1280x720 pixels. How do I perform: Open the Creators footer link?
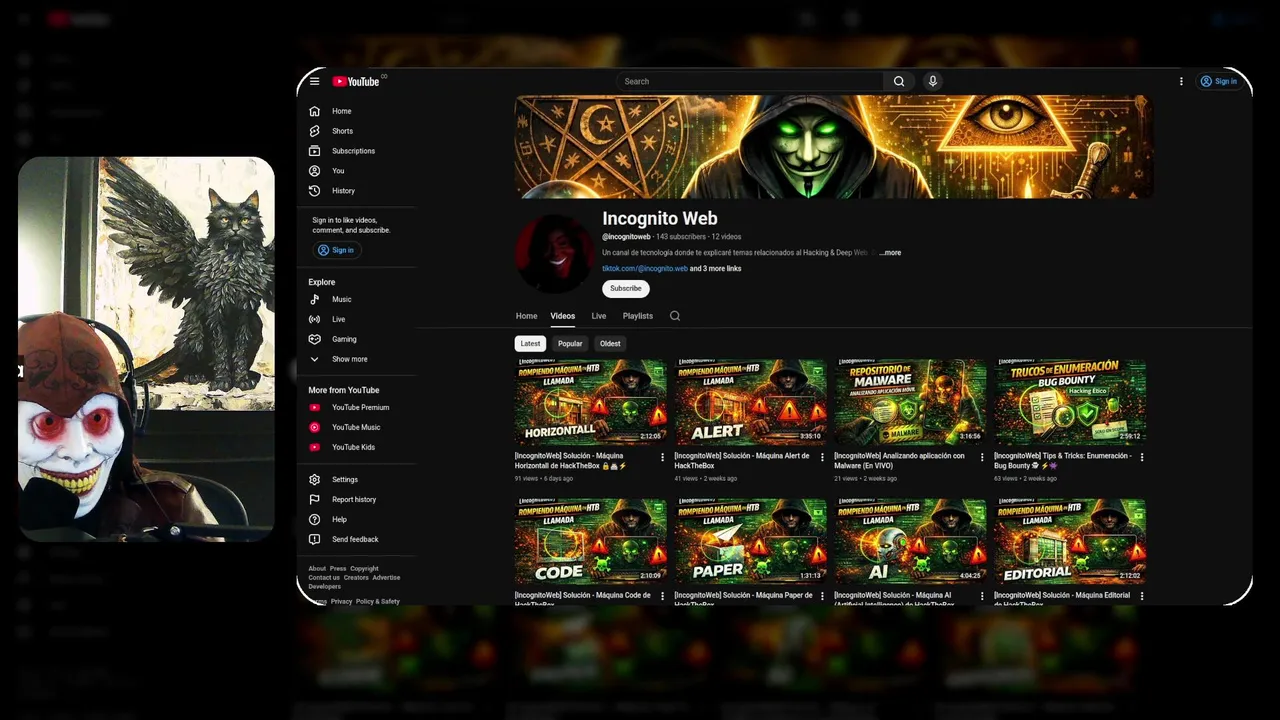tap(356, 578)
